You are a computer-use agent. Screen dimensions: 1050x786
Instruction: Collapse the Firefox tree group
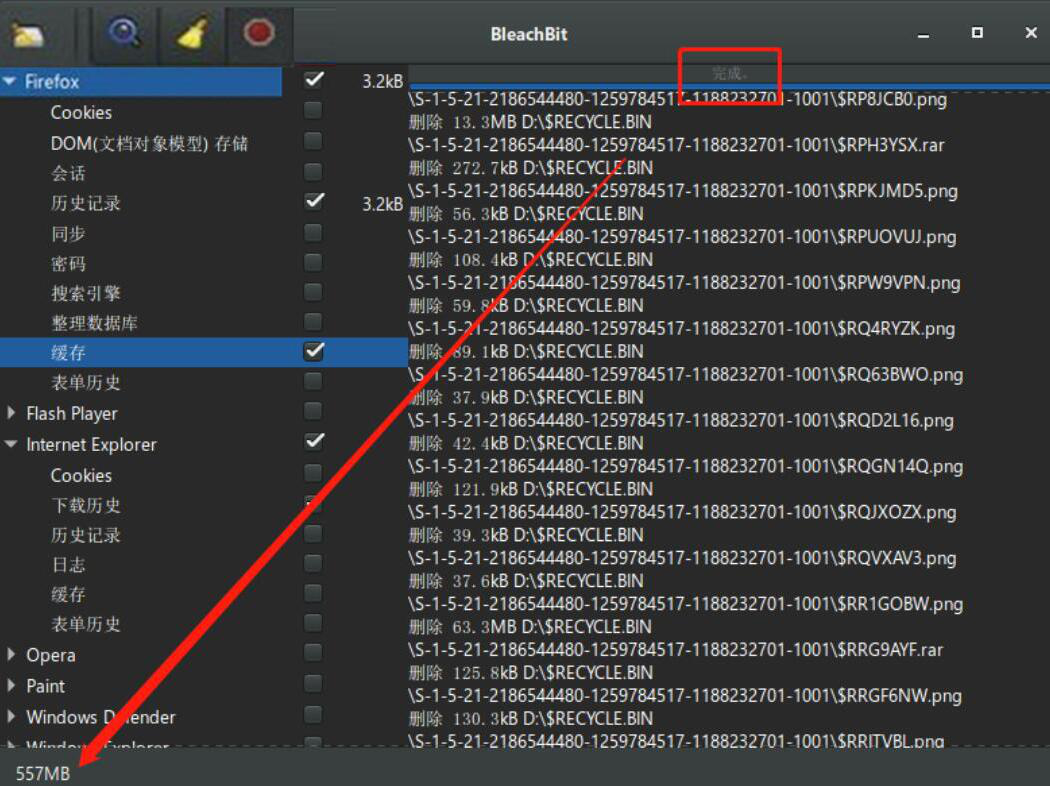[x=9, y=81]
